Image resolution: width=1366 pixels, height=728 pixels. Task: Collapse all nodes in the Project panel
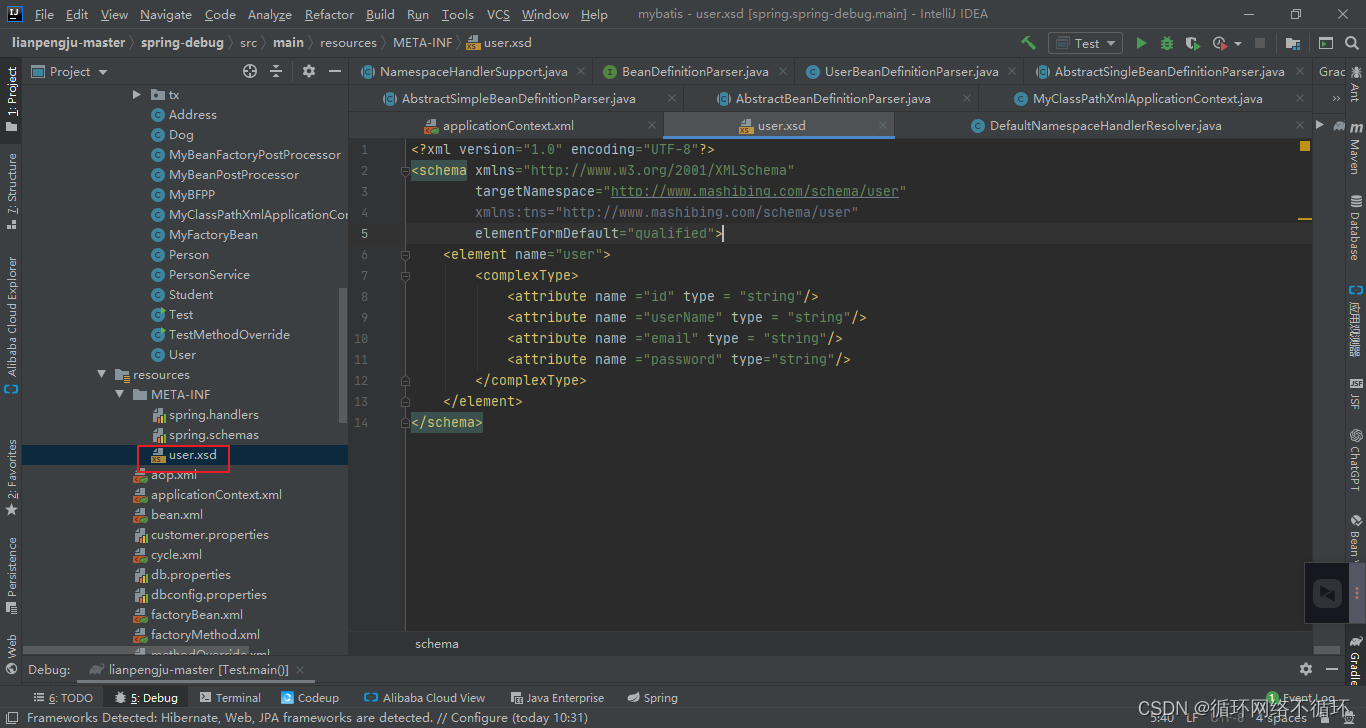[x=278, y=71]
